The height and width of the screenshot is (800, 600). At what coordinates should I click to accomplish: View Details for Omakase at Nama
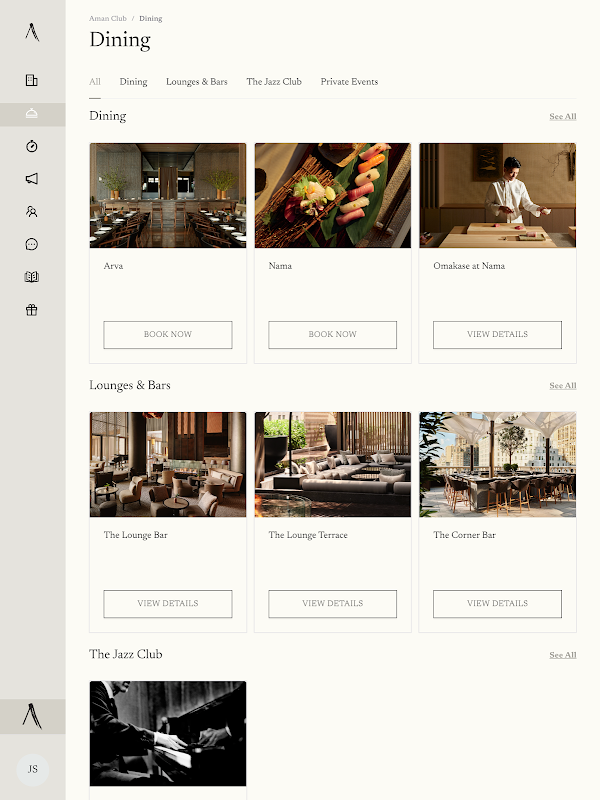tap(497, 335)
